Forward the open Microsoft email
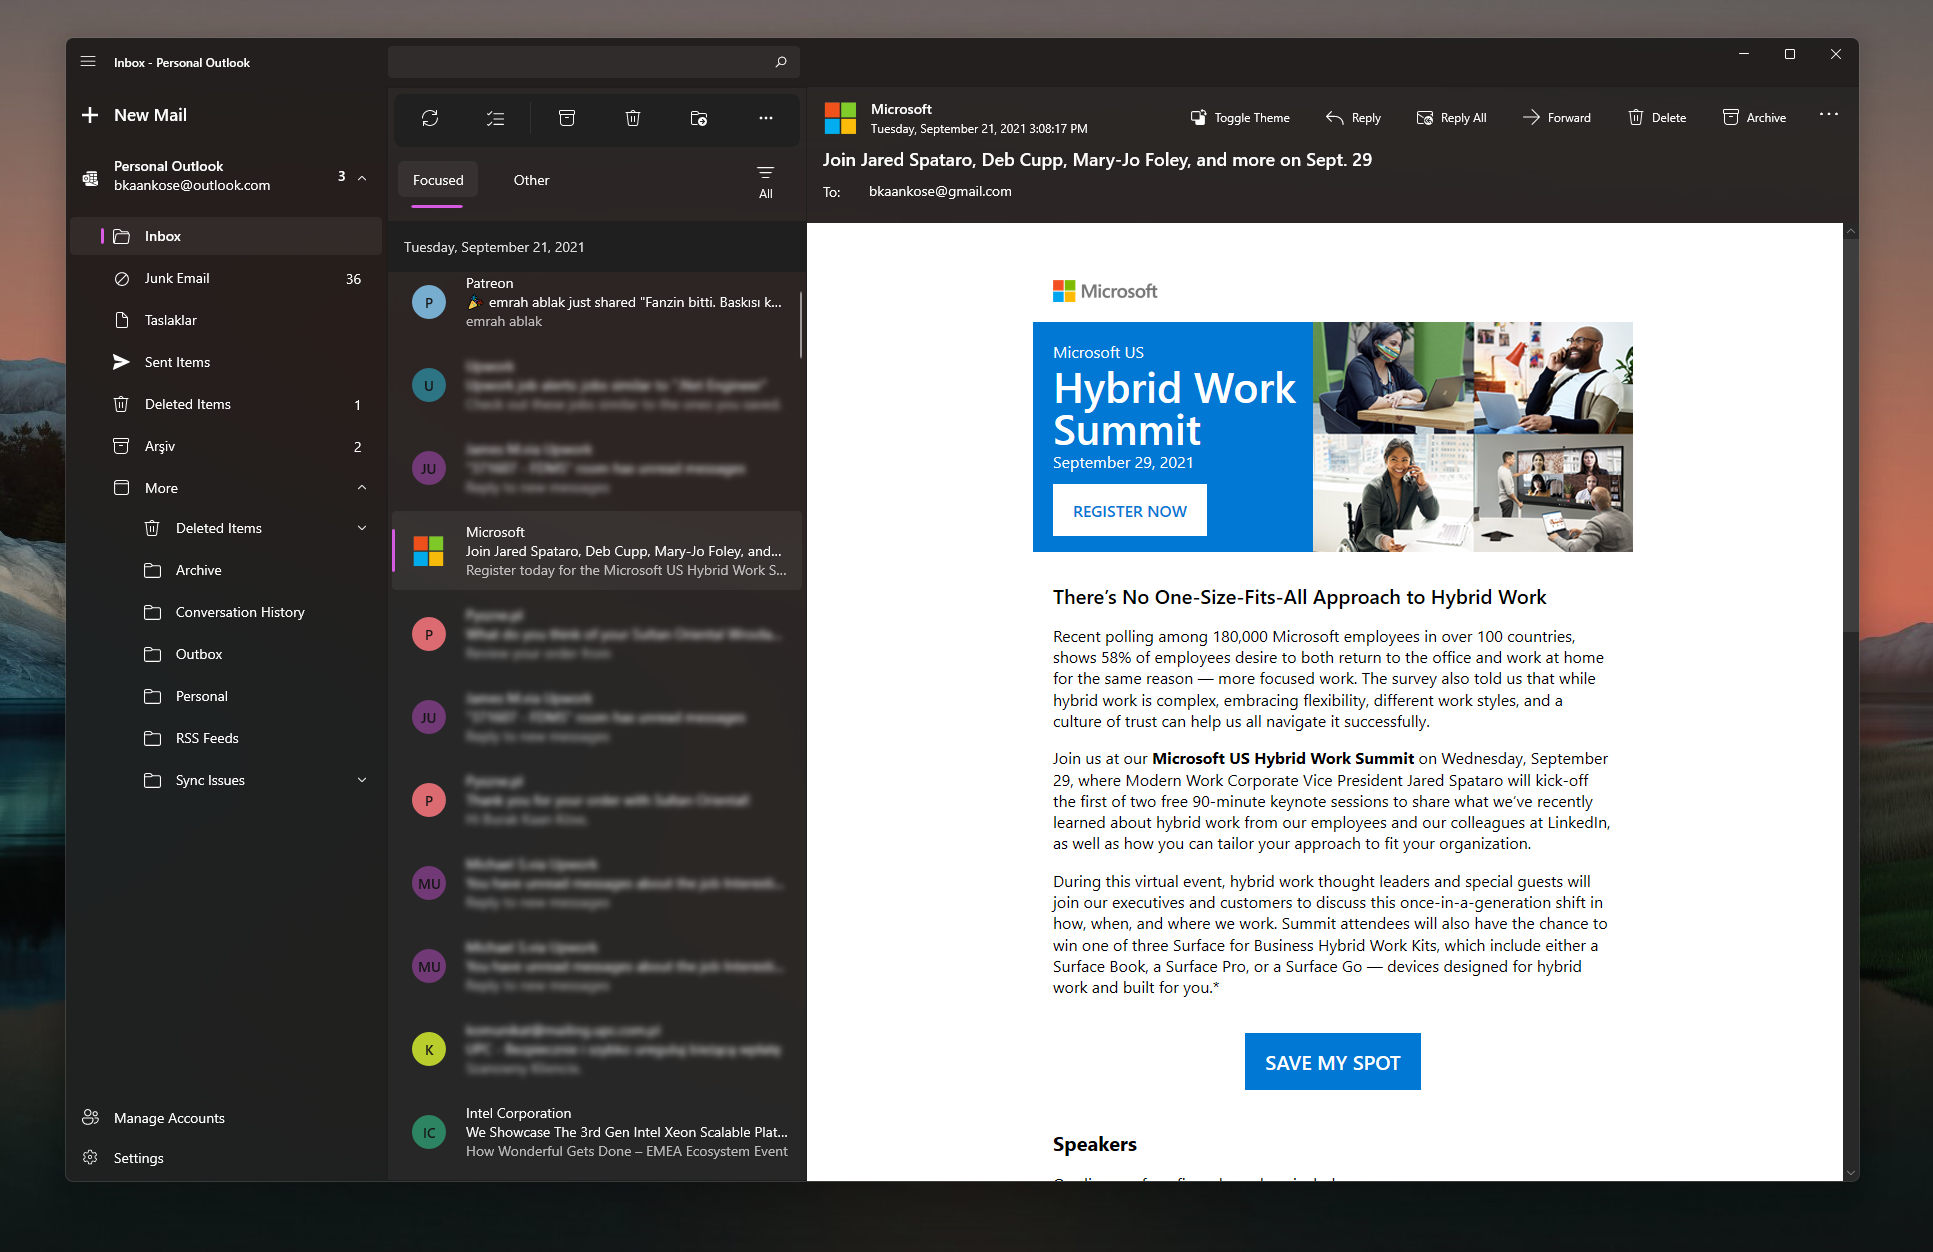This screenshot has height=1252, width=1933. click(x=1557, y=117)
